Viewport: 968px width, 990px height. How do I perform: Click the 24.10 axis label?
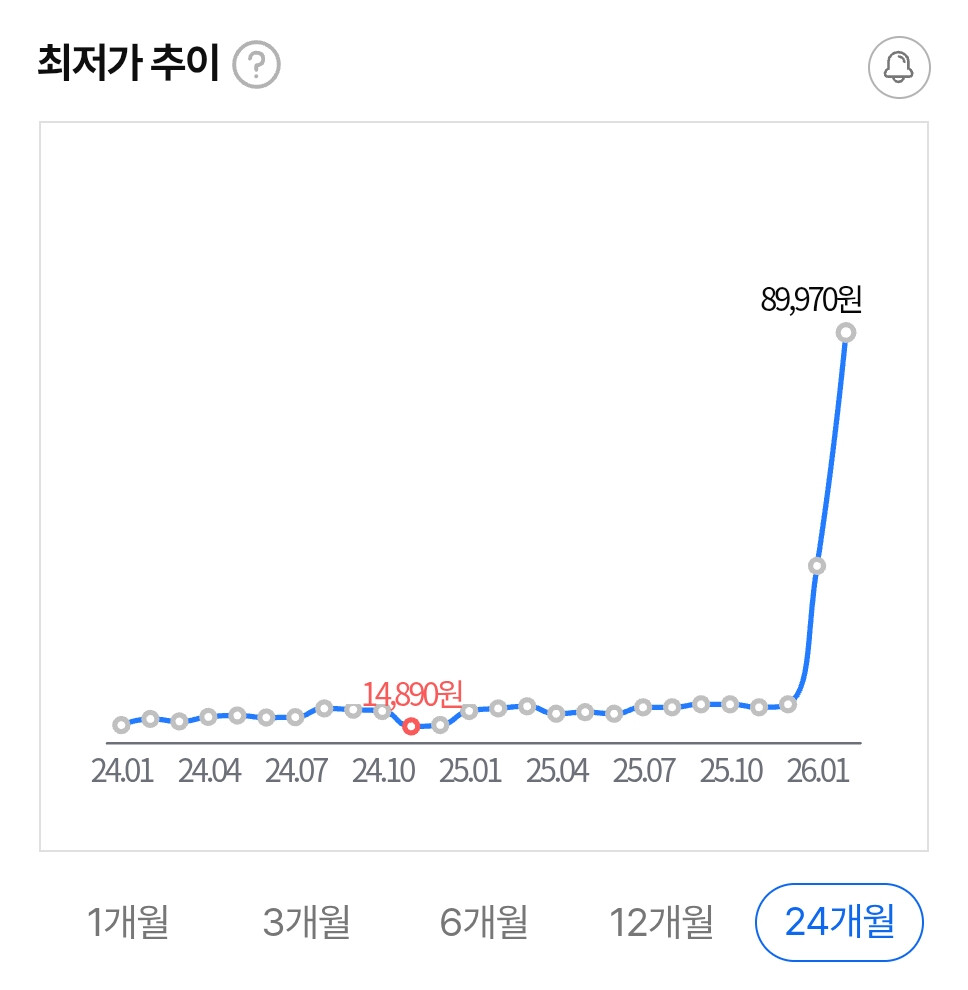(x=383, y=772)
